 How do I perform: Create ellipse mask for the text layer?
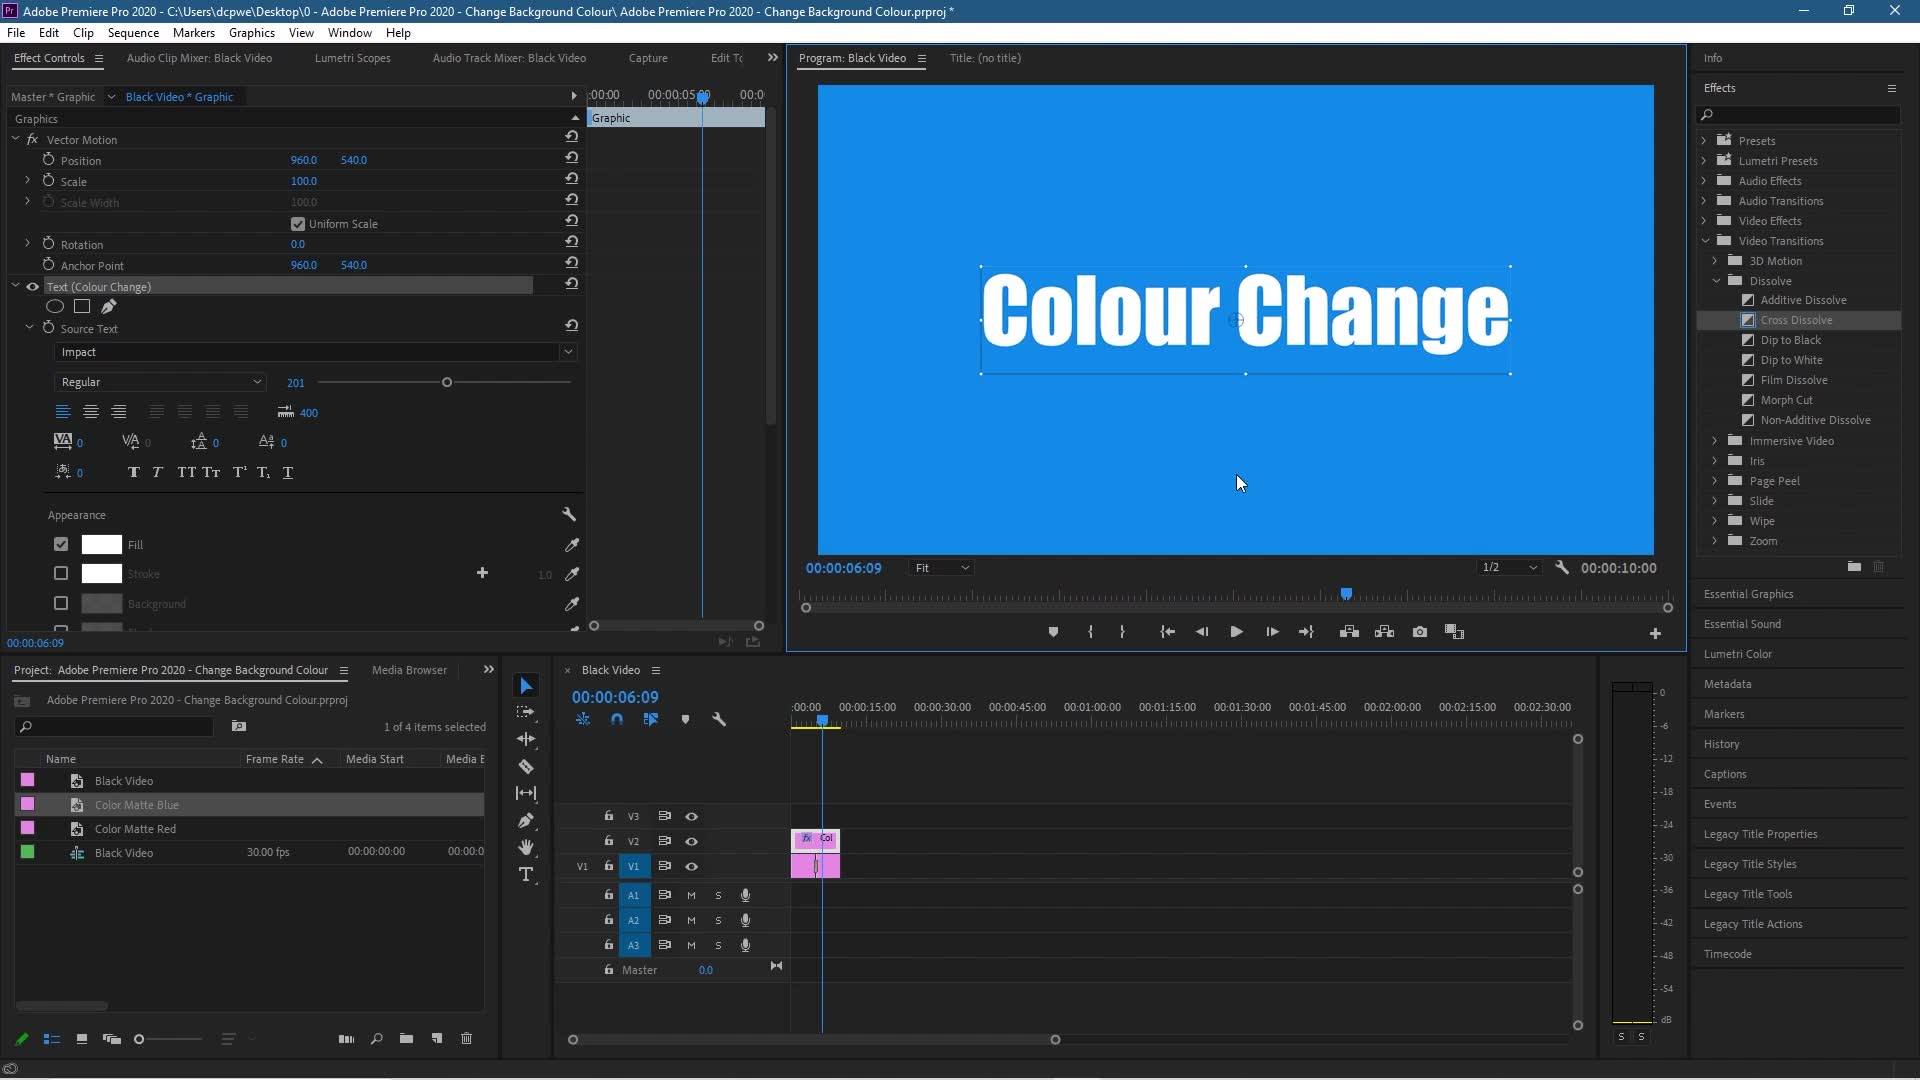(x=55, y=307)
